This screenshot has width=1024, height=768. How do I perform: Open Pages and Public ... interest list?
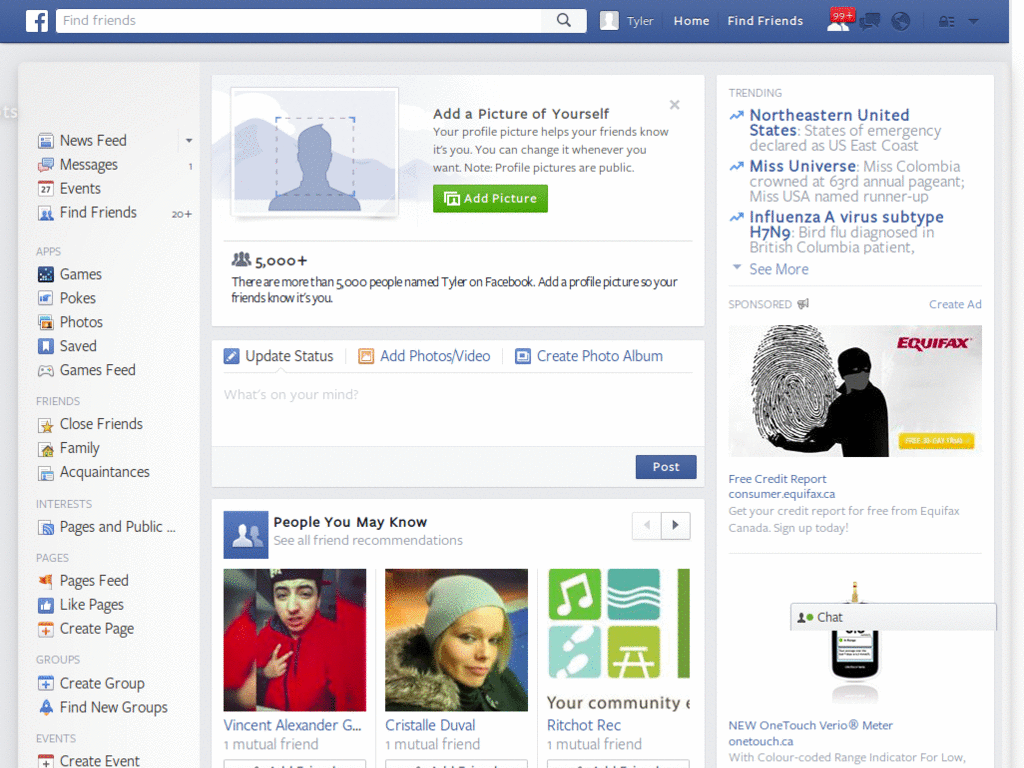coord(118,527)
